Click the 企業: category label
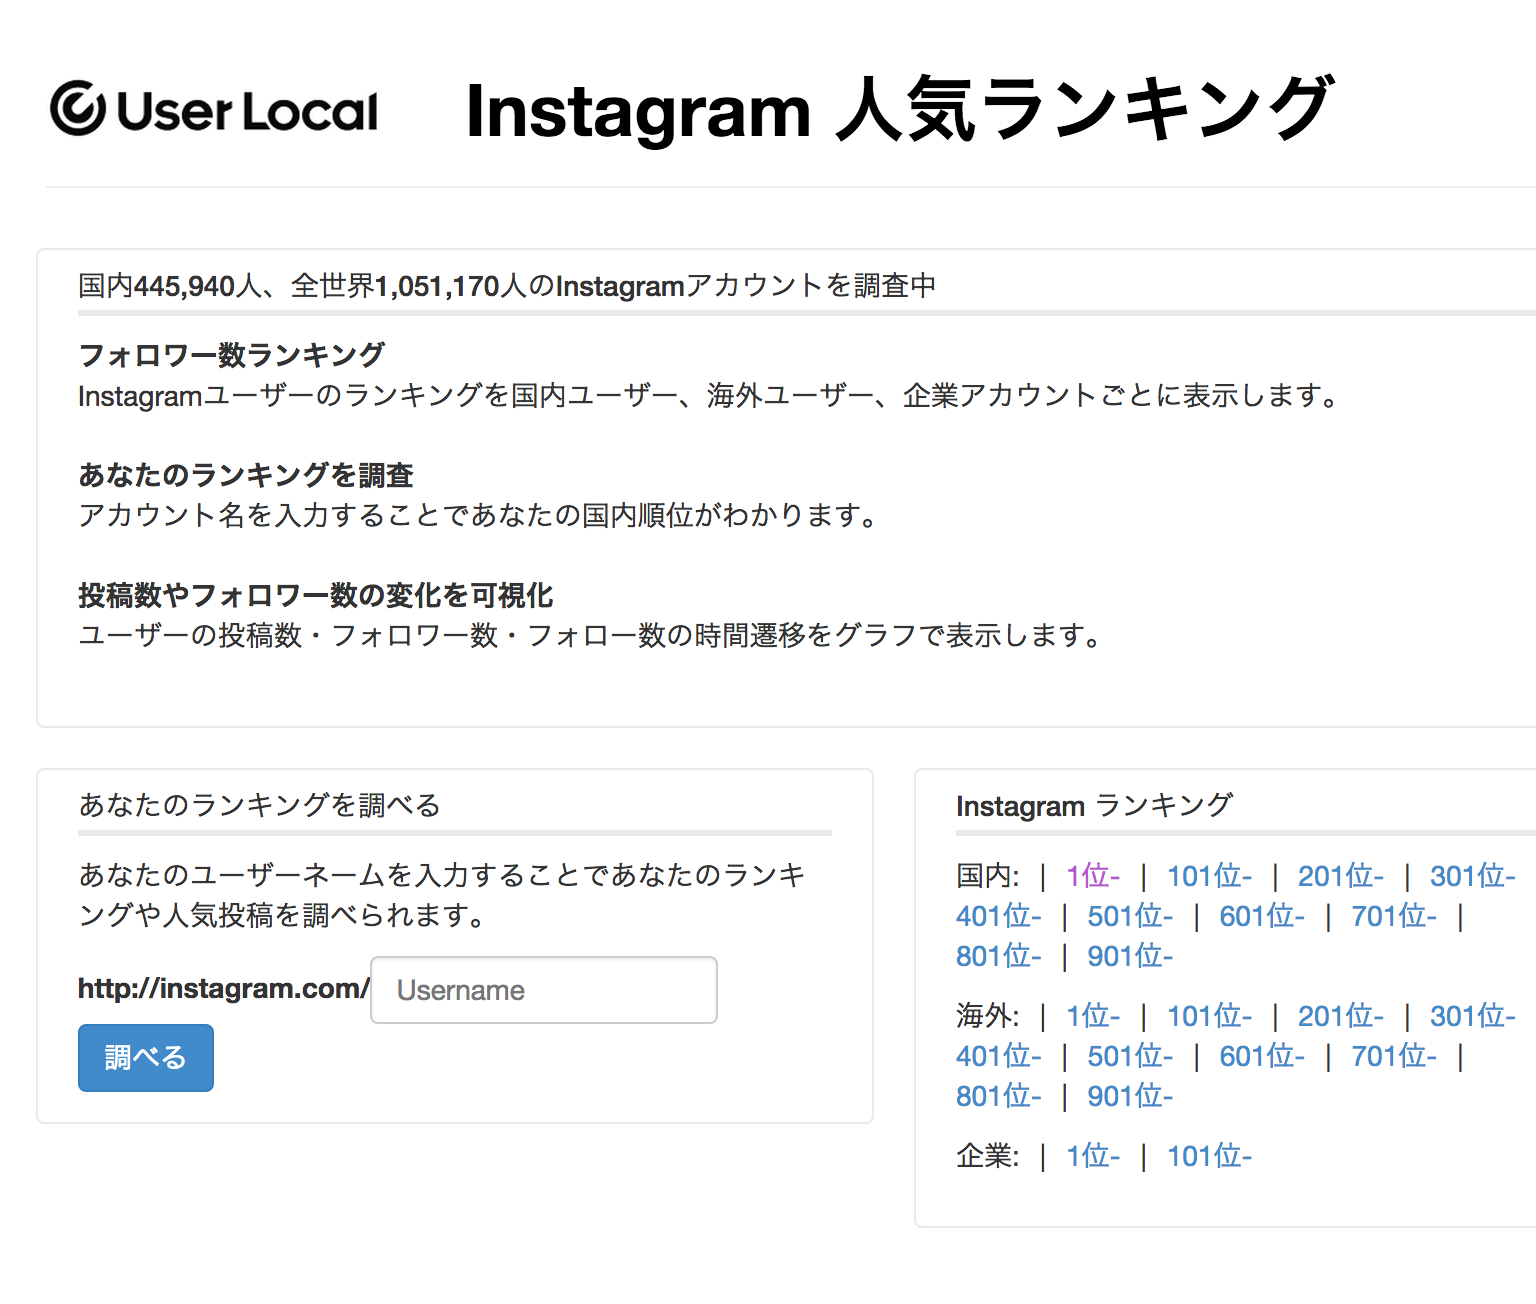1536x1304 pixels. (x=987, y=1156)
